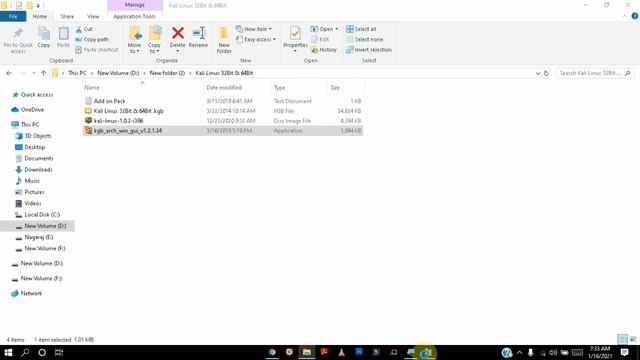The height and width of the screenshot is (360, 640).
Task: Click Copy path in the ribbon
Action: (92, 39)
